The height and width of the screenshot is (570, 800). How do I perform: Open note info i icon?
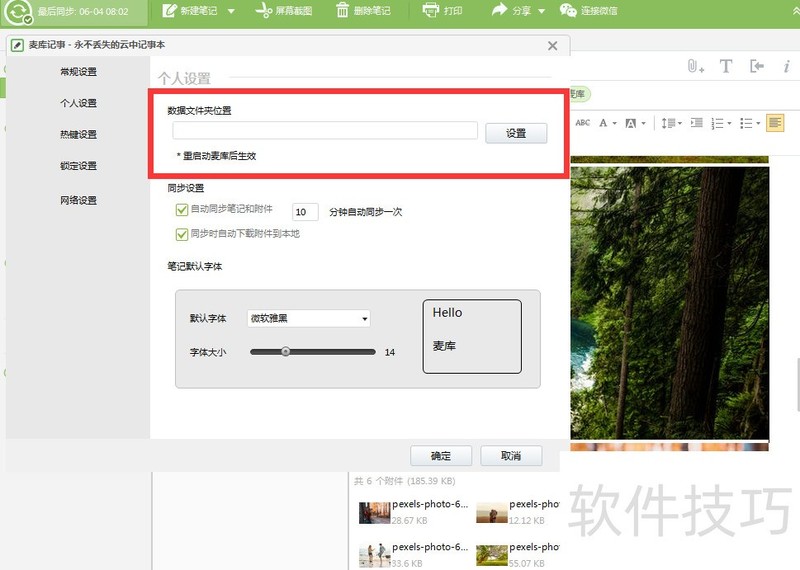click(x=786, y=66)
